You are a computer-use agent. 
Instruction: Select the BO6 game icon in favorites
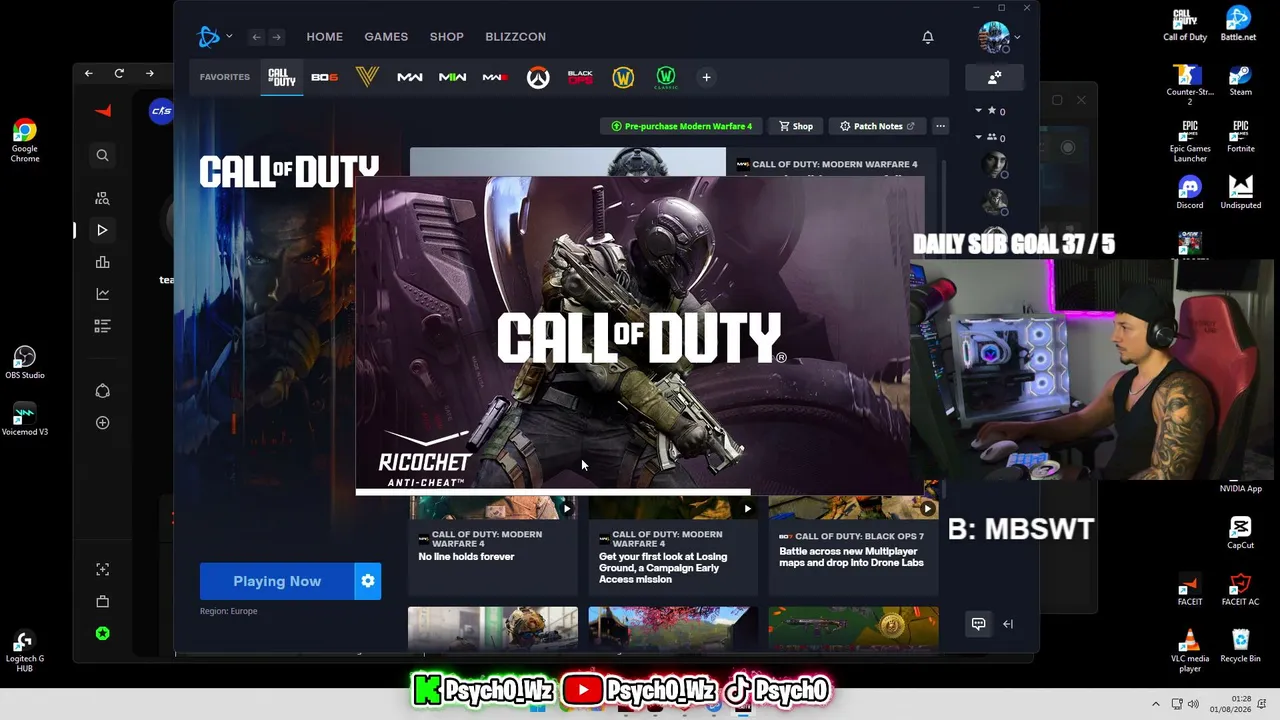coord(324,77)
